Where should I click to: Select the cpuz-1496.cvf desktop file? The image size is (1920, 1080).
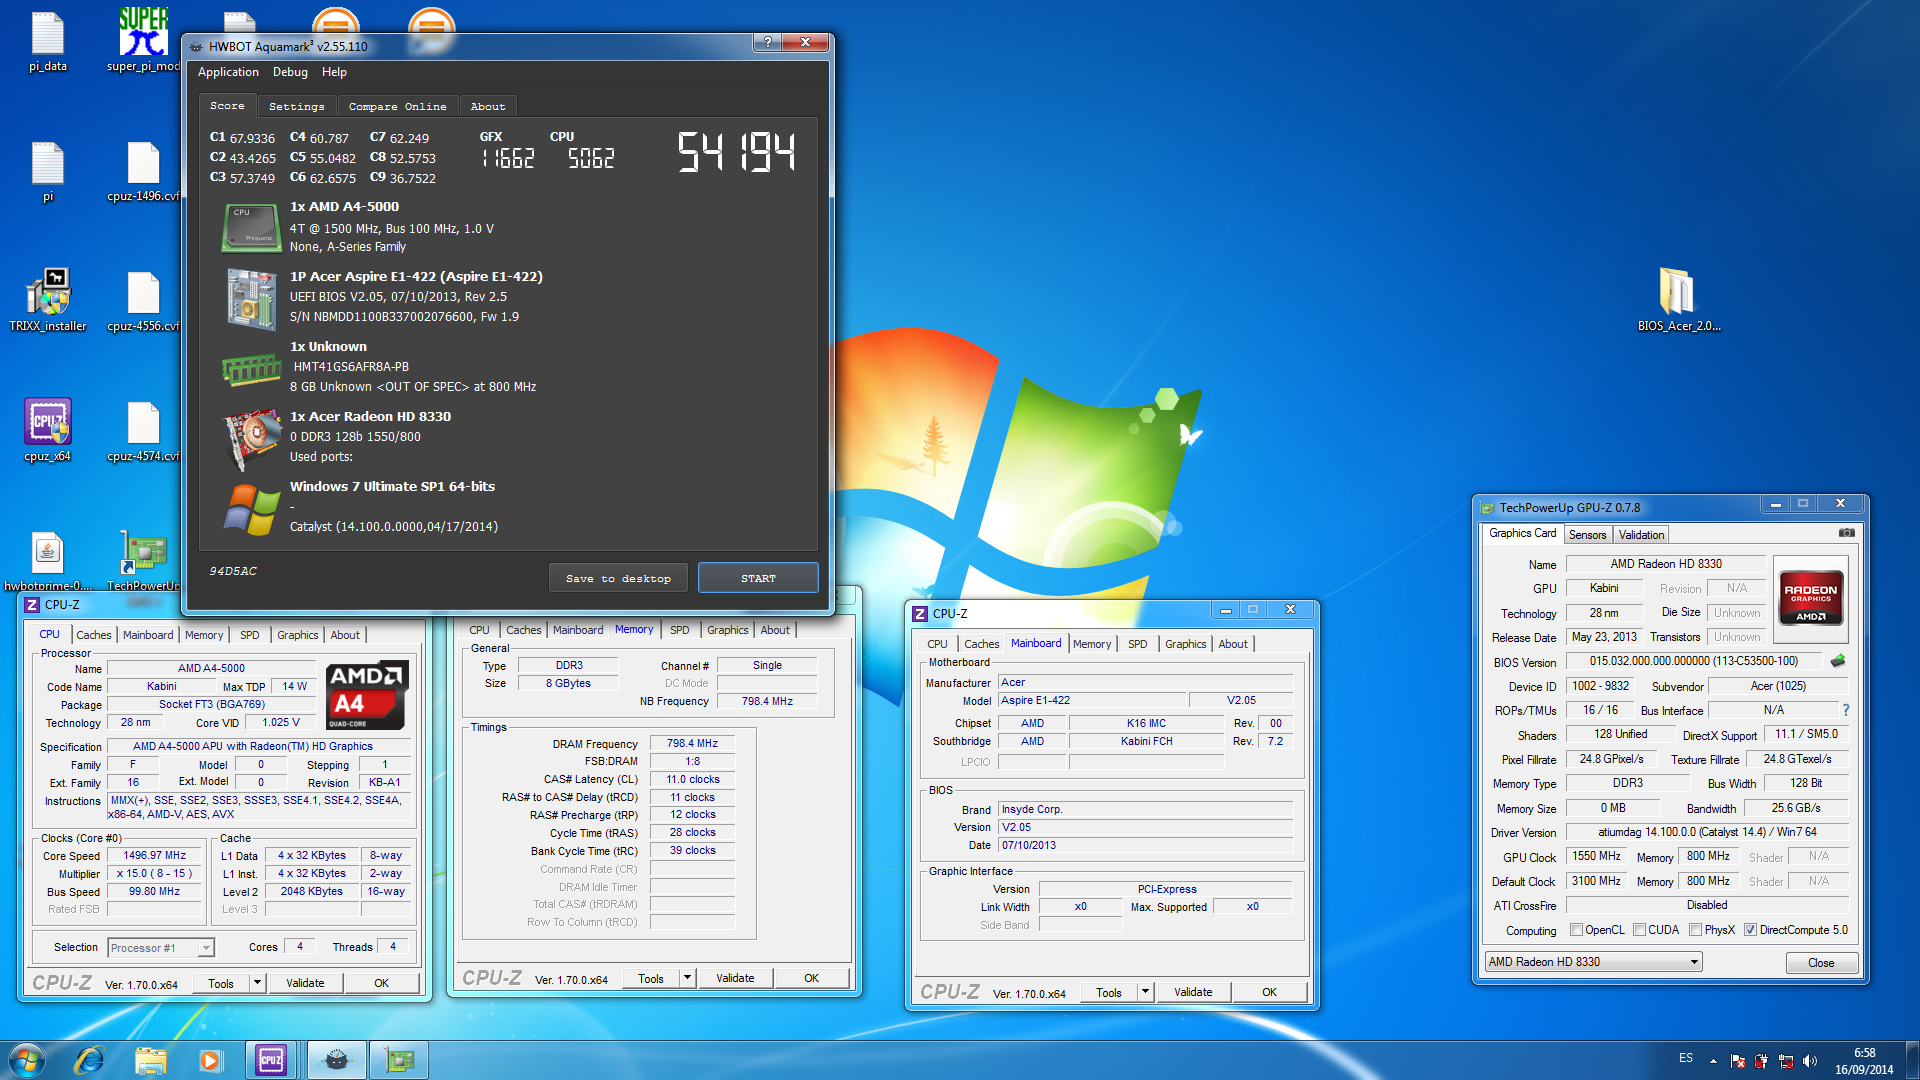tap(143, 170)
